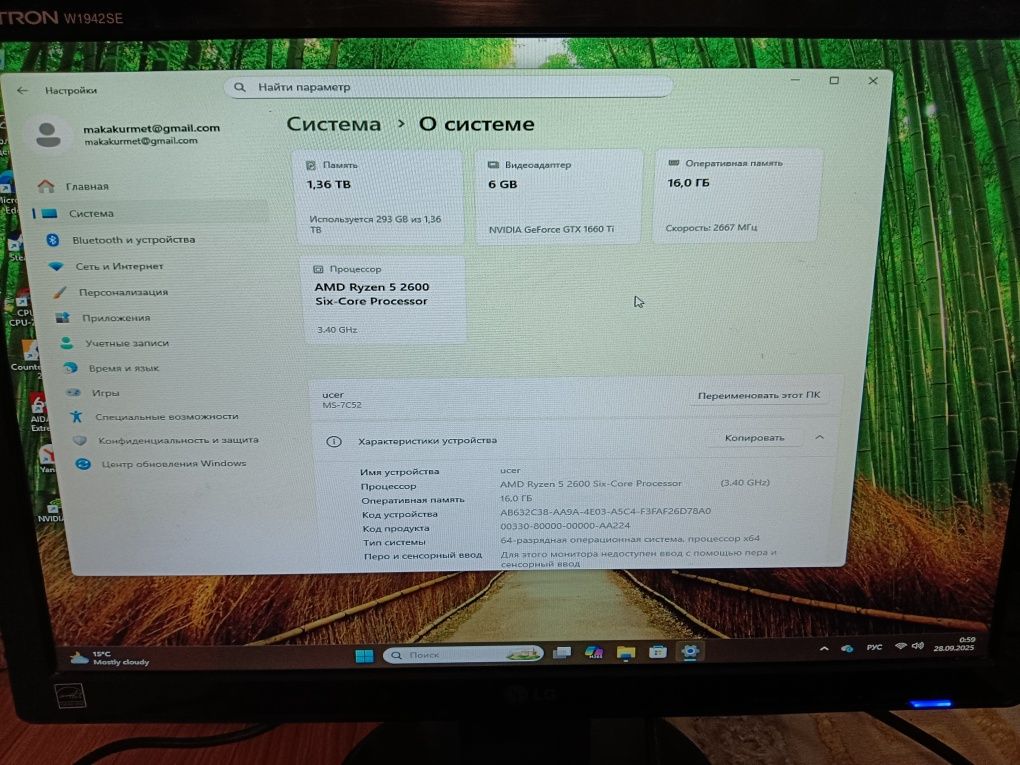This screenshot has width=1020, height=765.
Task: Open Центр обновления Windows
Action: tap(173, 464)
